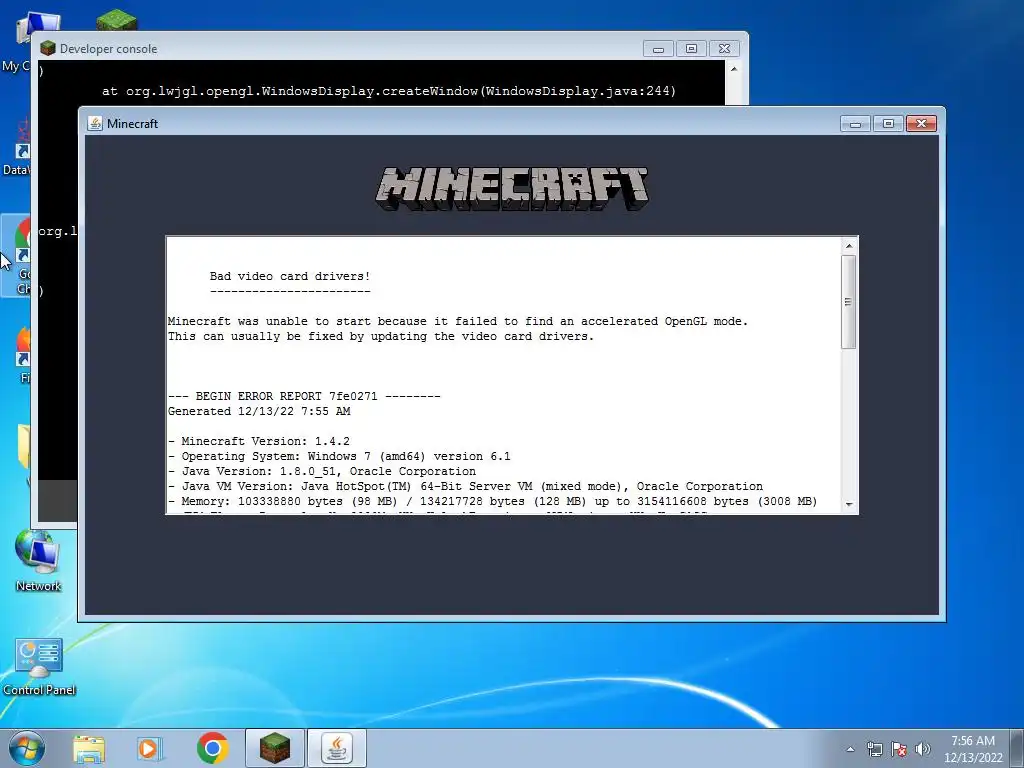
Task: Click the "Operating System: Windows 7" line
Action: tap(339, 456)
